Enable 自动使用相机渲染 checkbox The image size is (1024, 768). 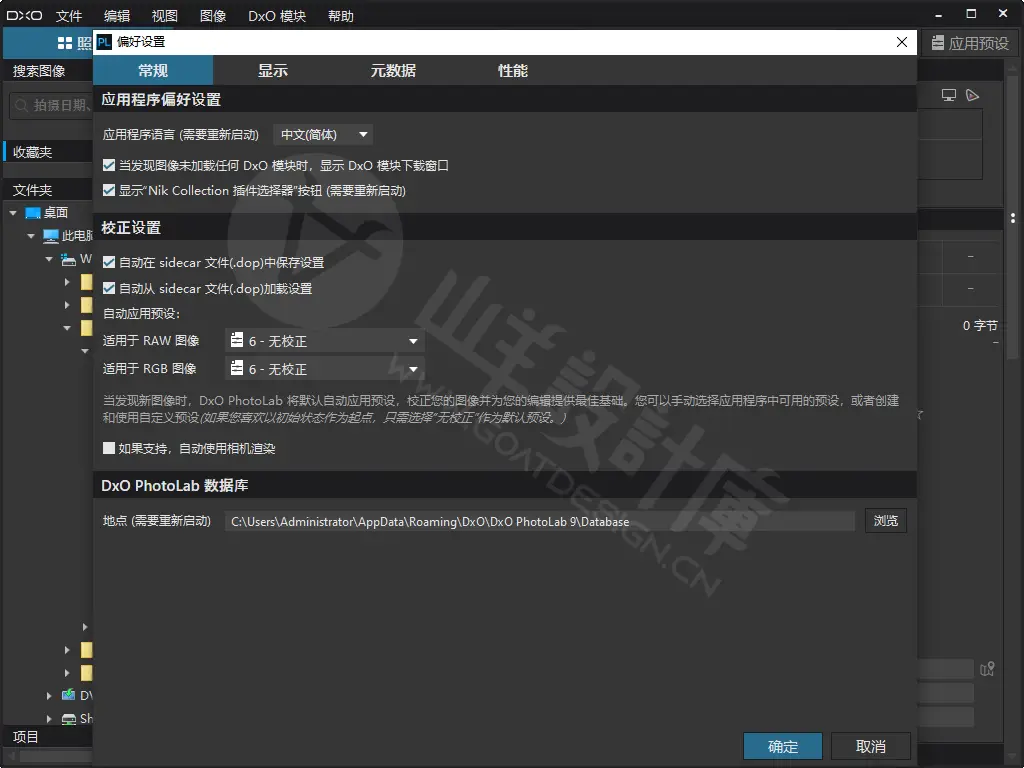click(x=109, y=448)
